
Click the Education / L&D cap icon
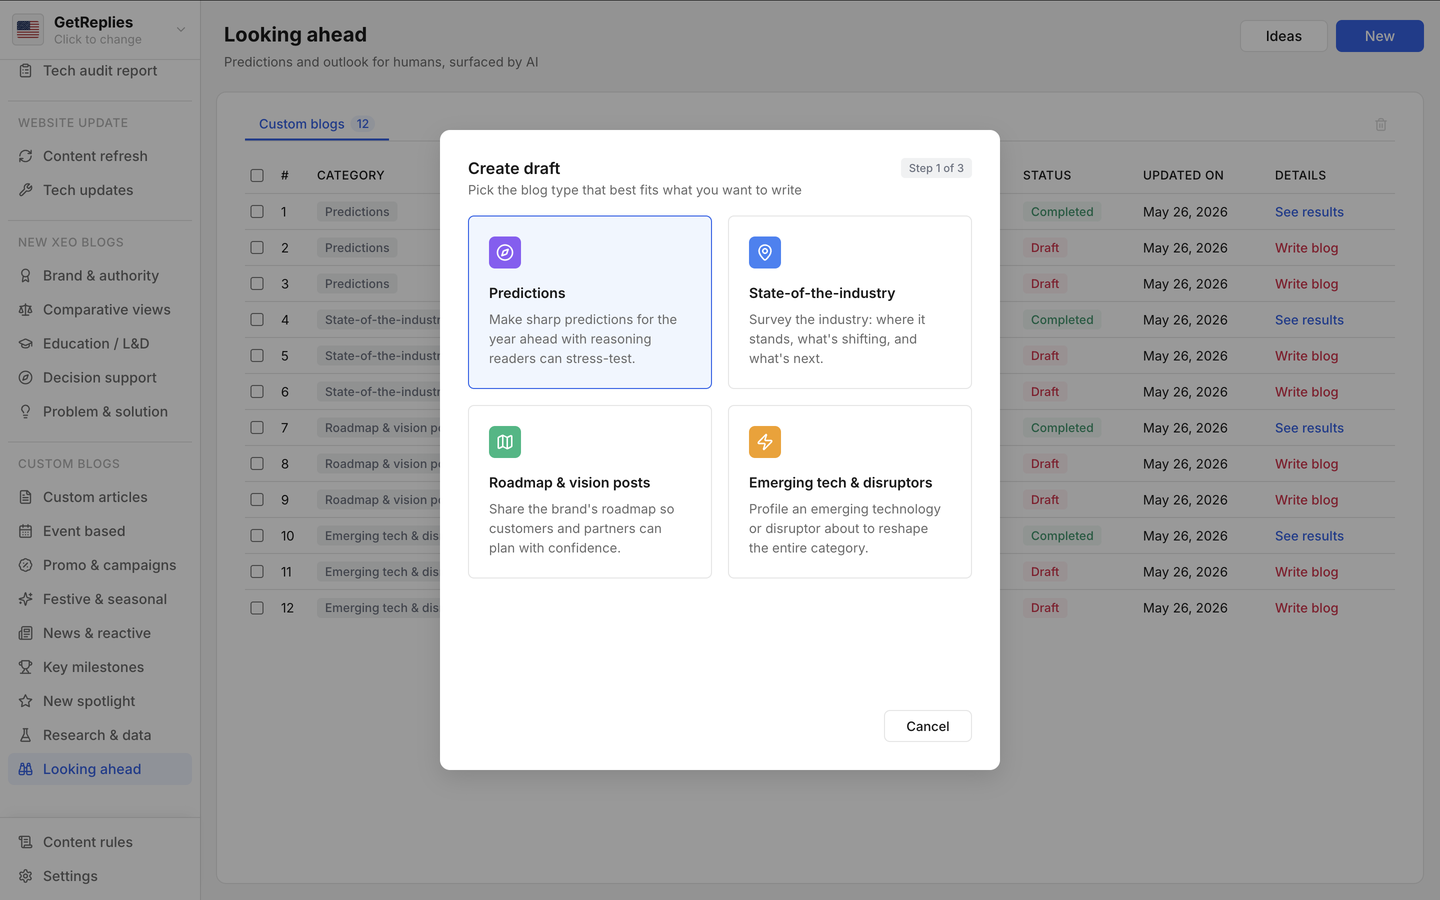pyautogui.click(x=26, y=344)
